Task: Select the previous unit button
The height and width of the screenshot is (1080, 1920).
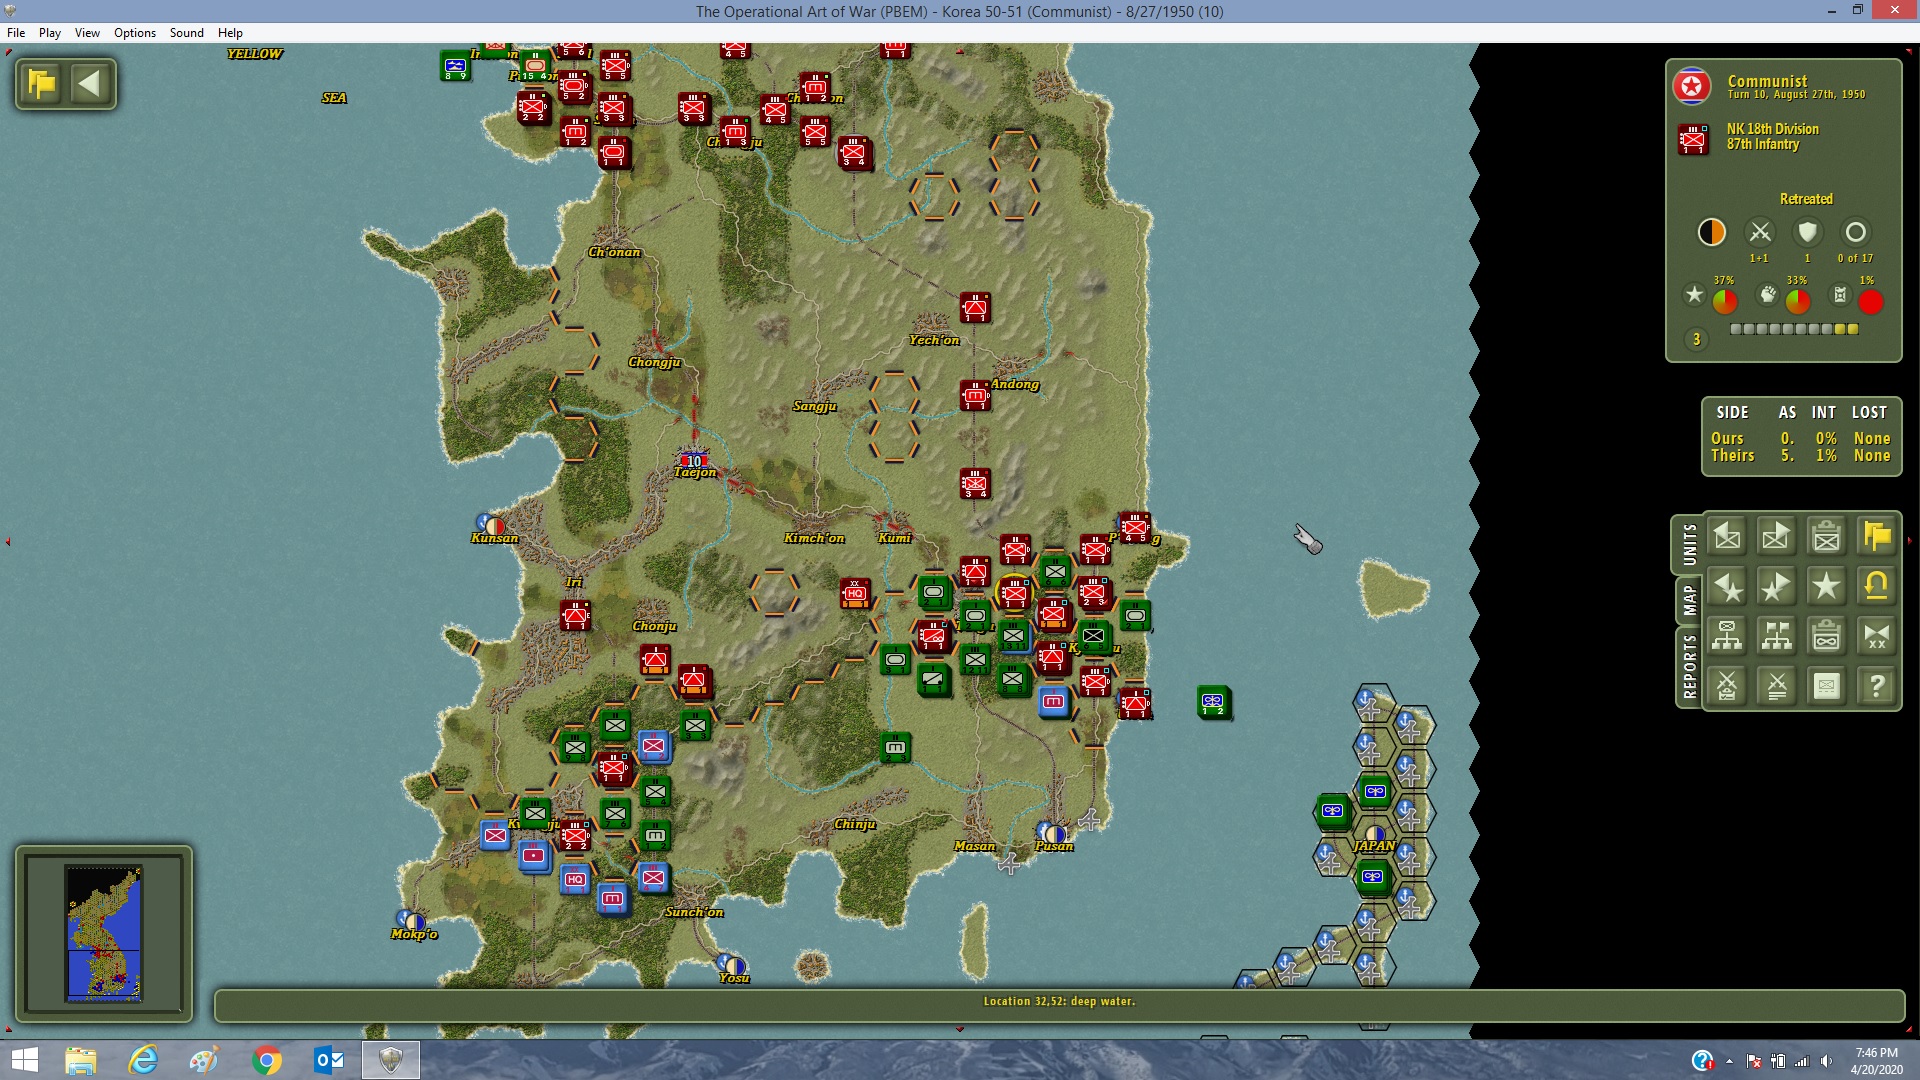Action: tap(1727, 537)
